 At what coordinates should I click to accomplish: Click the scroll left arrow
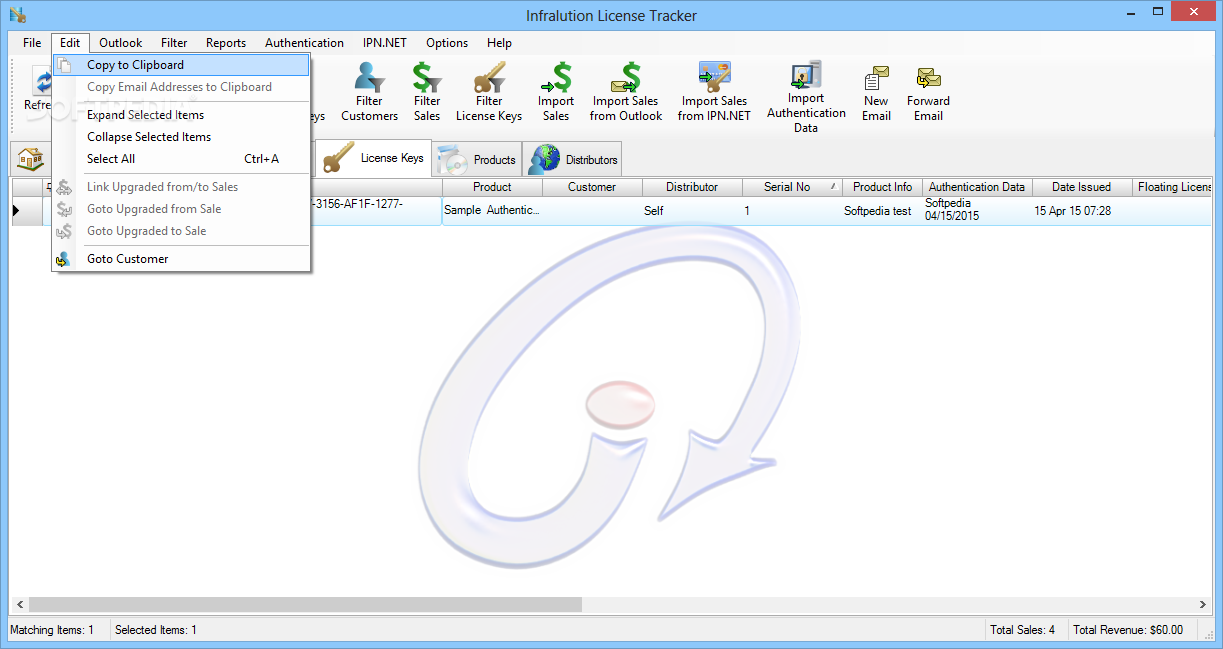pyautogui.click(x=19, y=605)
